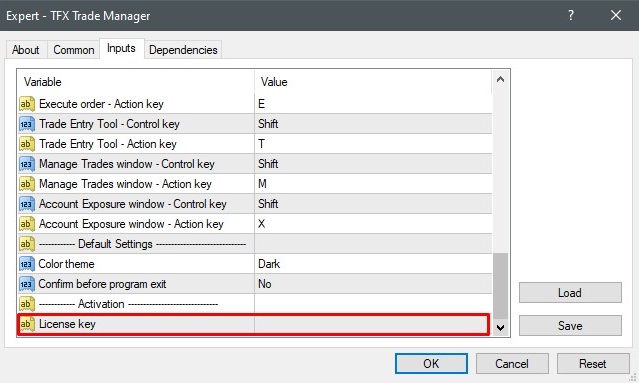Click Account Exposure window Action key value 'X'
Screen dimensions: 639x383
coord(262,224)
